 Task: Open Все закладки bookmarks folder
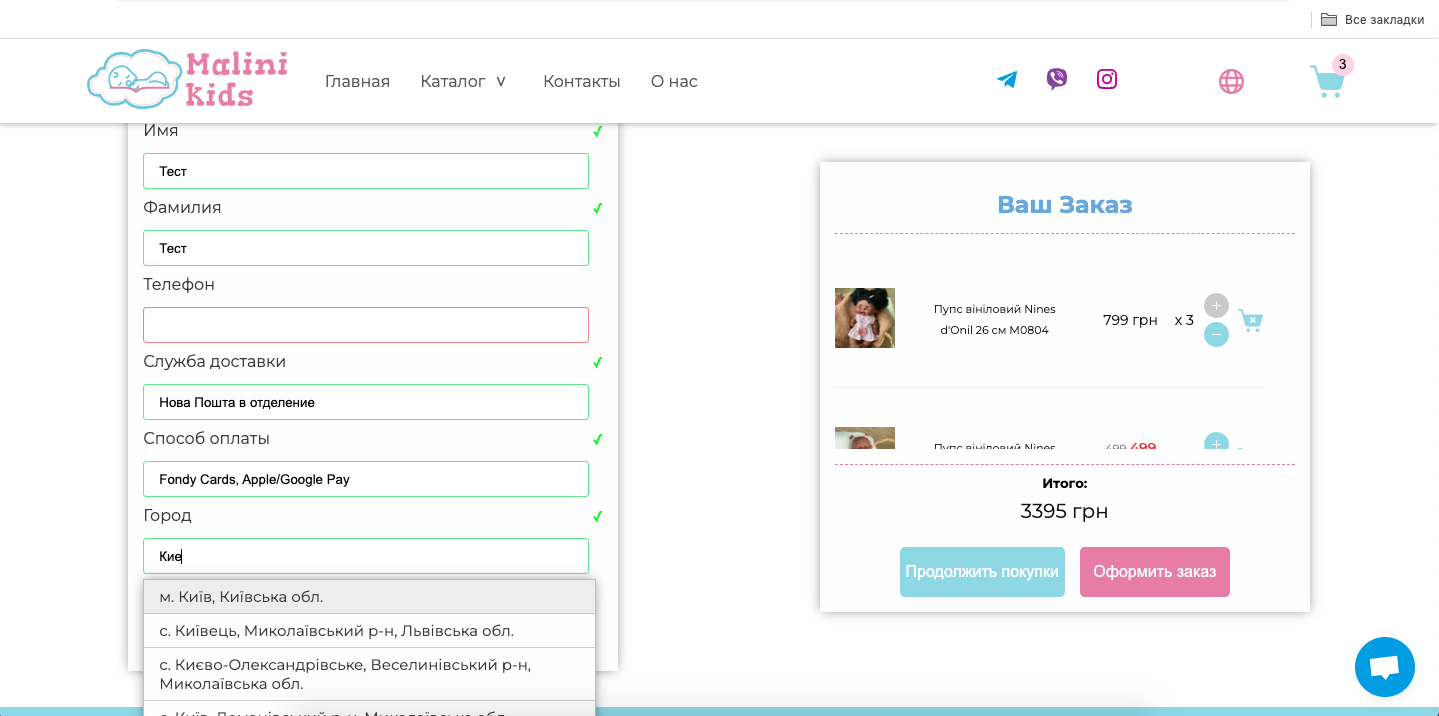click(1373, 20)
